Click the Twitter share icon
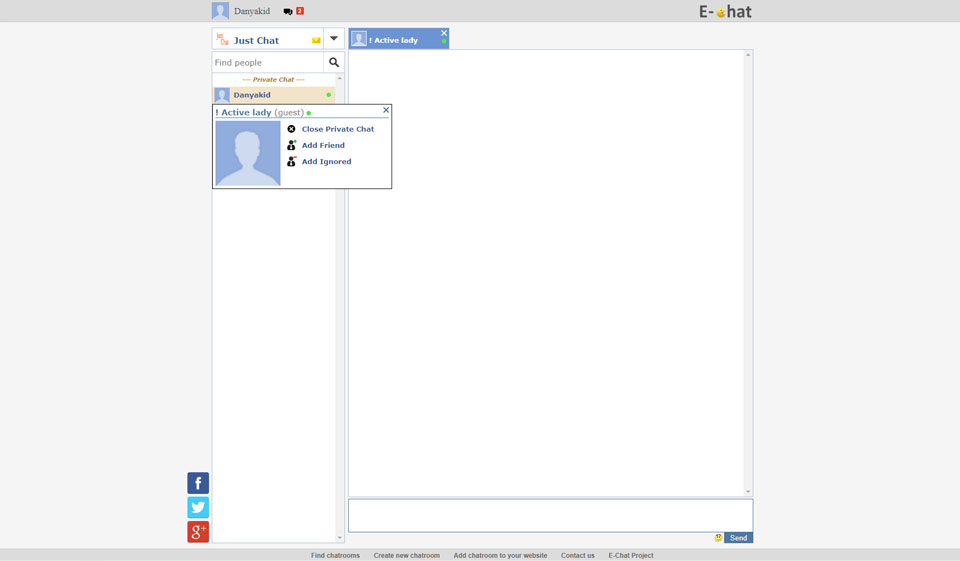 198,507
